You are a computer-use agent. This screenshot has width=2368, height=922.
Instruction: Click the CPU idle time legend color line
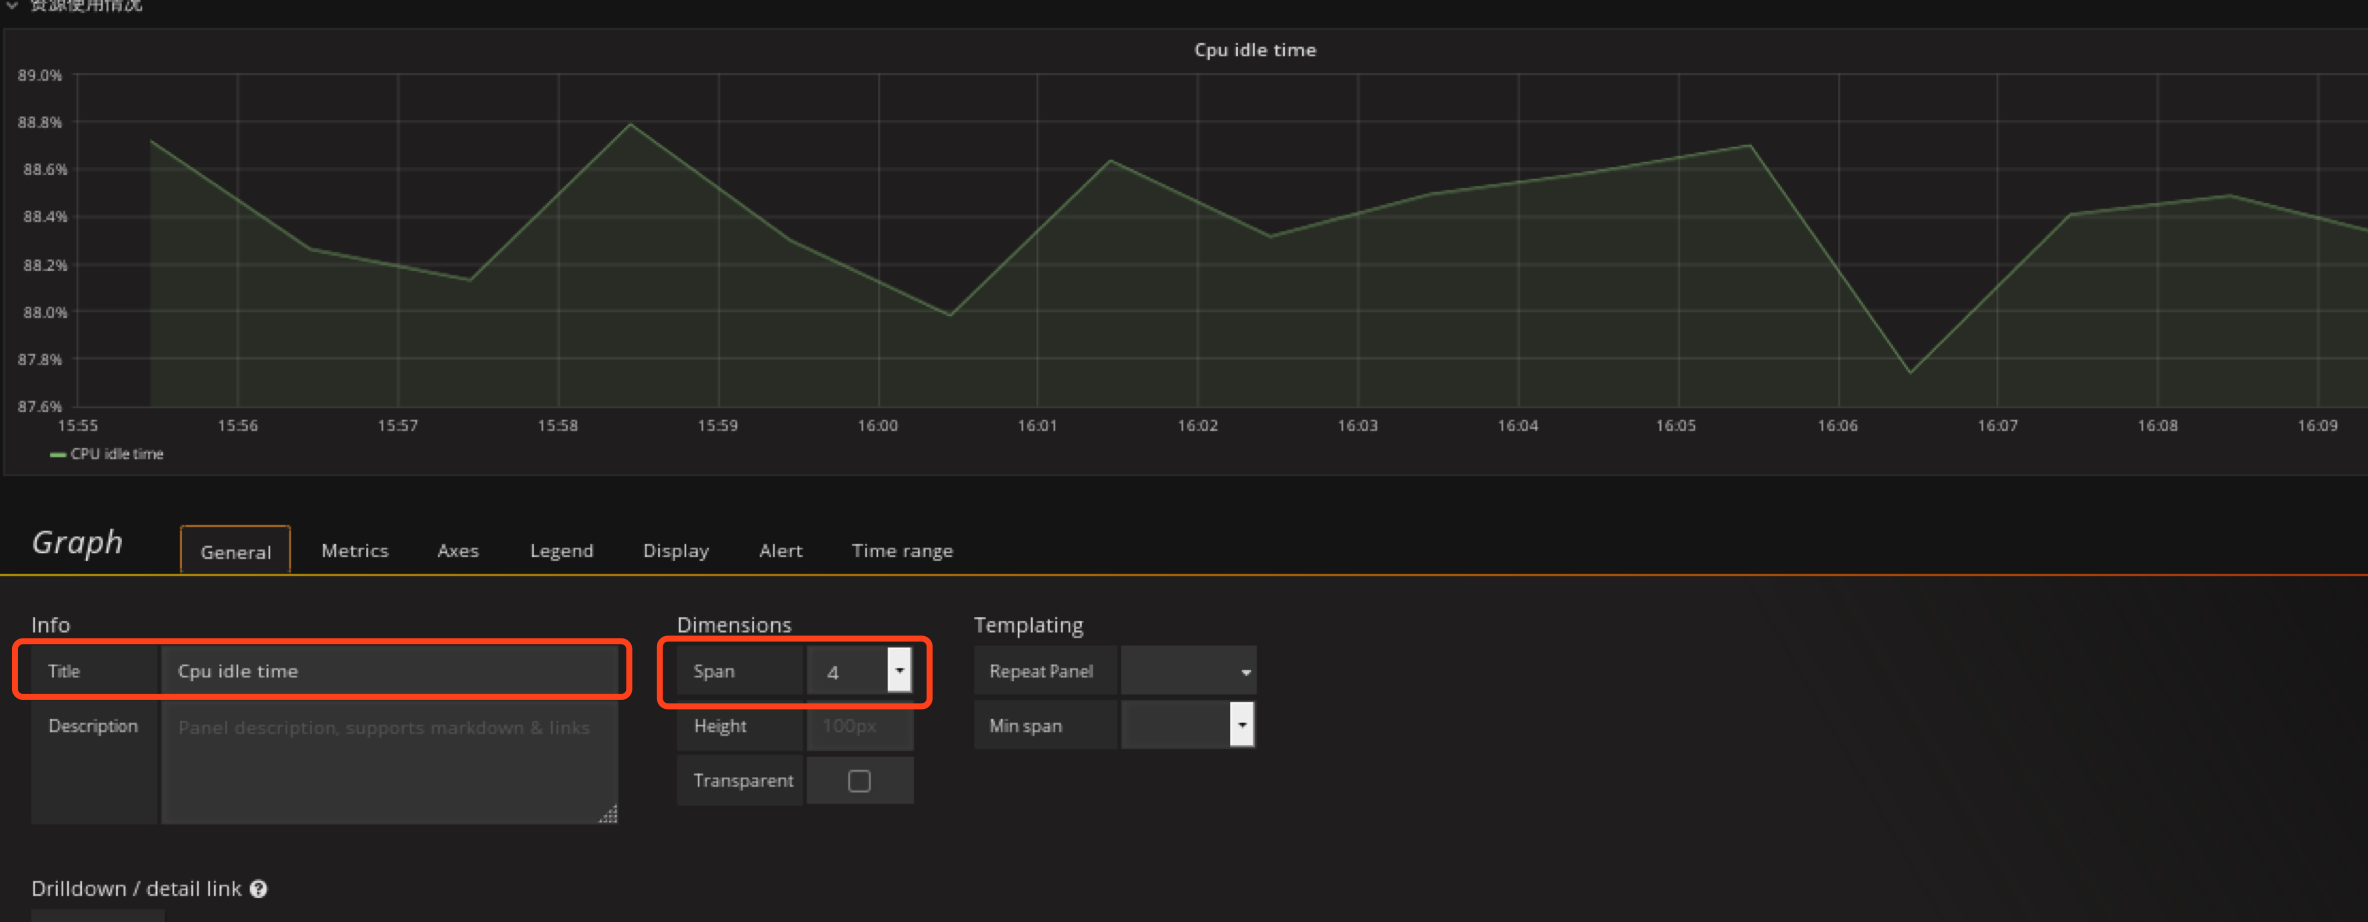pos(58,455)
